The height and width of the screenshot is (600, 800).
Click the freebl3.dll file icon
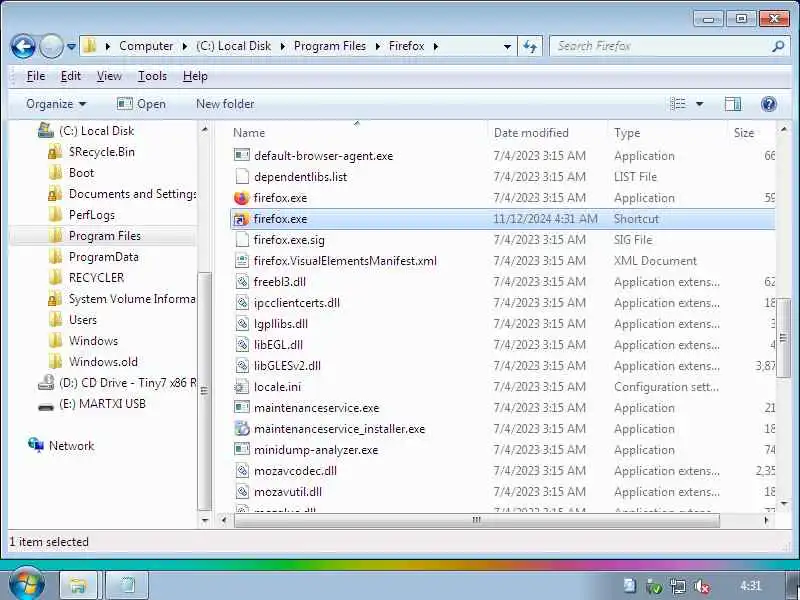point(241,282)
